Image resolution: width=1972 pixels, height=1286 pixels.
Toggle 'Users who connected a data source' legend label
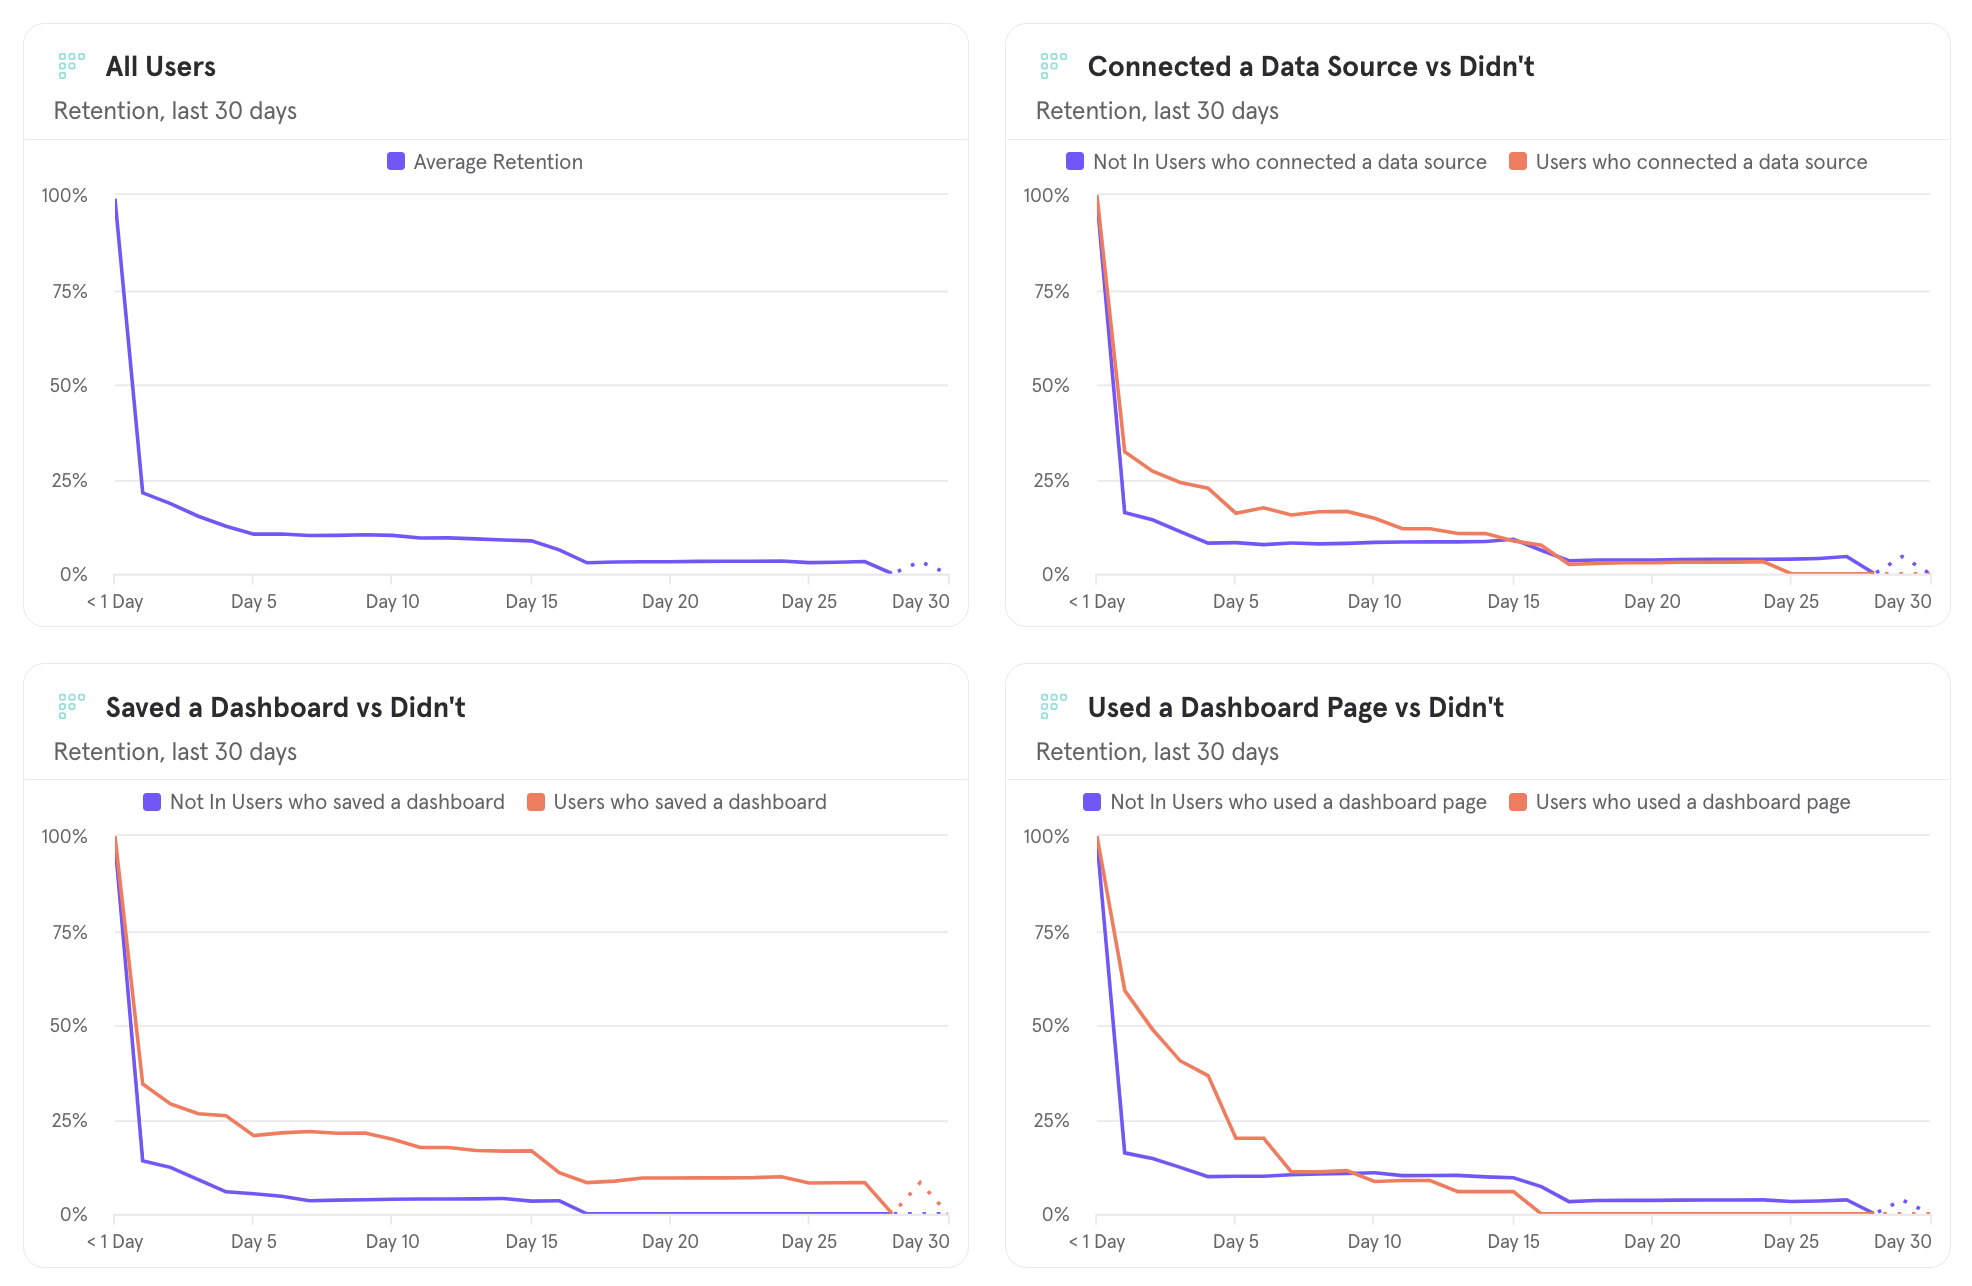[1701, 162]
